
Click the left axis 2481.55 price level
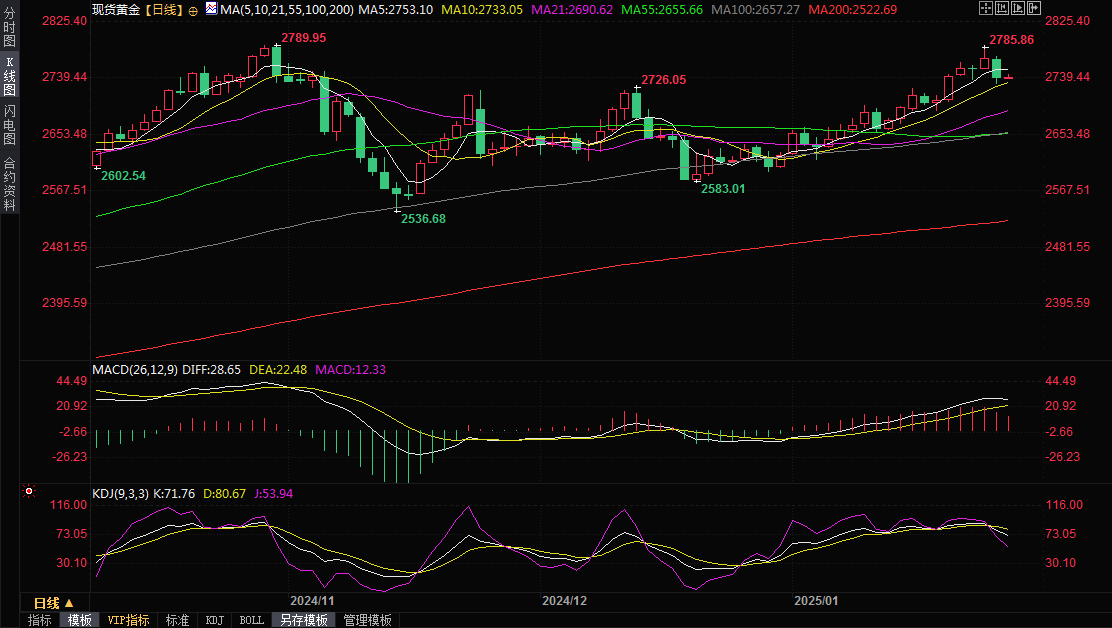pos(65,247)
